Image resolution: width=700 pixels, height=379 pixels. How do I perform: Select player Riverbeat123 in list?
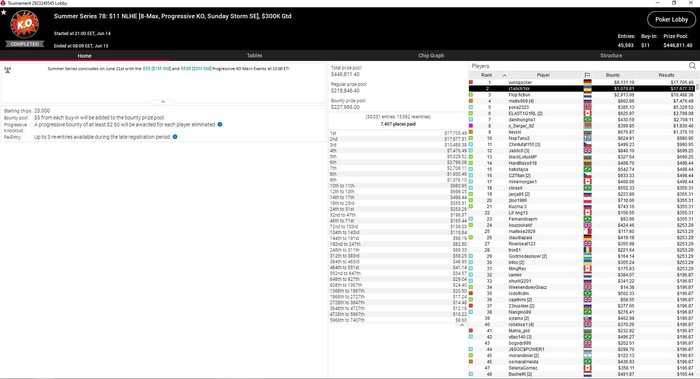click(x=521, y=244)
